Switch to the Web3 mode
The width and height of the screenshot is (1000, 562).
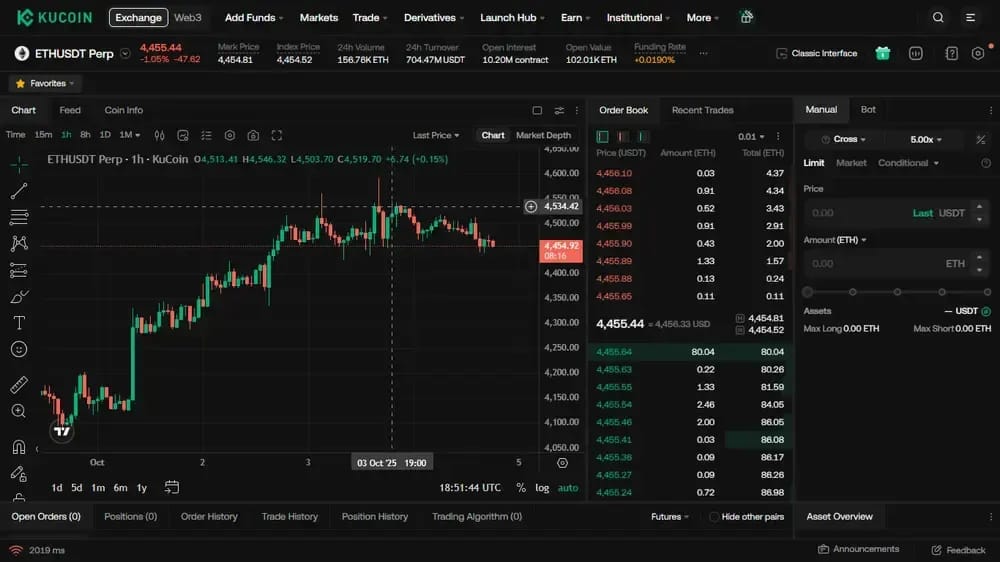pos(188,18)
